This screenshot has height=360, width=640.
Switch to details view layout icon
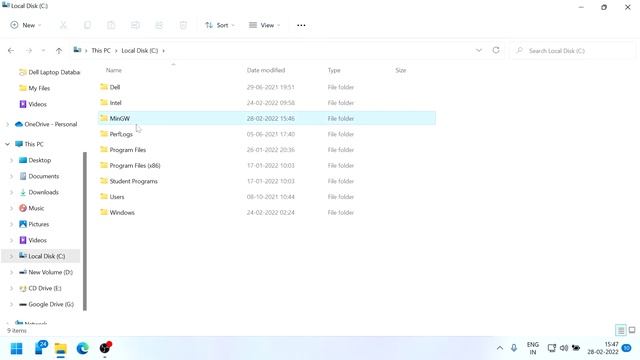(620, 330)
